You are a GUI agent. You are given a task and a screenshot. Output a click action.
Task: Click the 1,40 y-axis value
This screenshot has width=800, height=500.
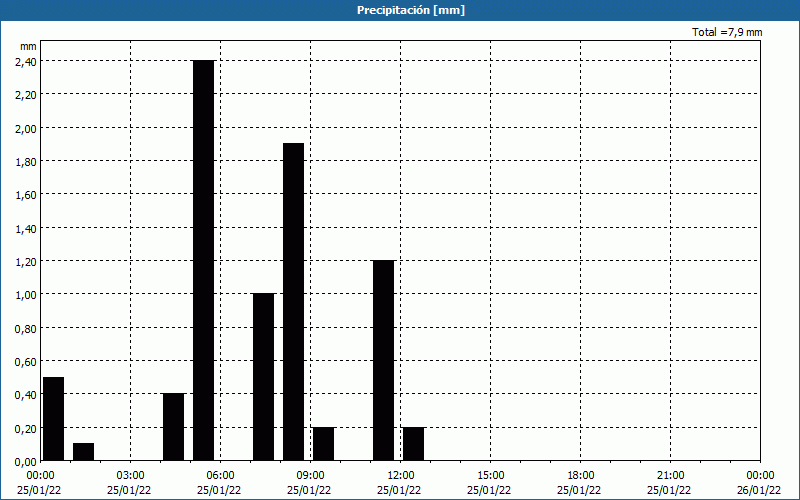26,228
